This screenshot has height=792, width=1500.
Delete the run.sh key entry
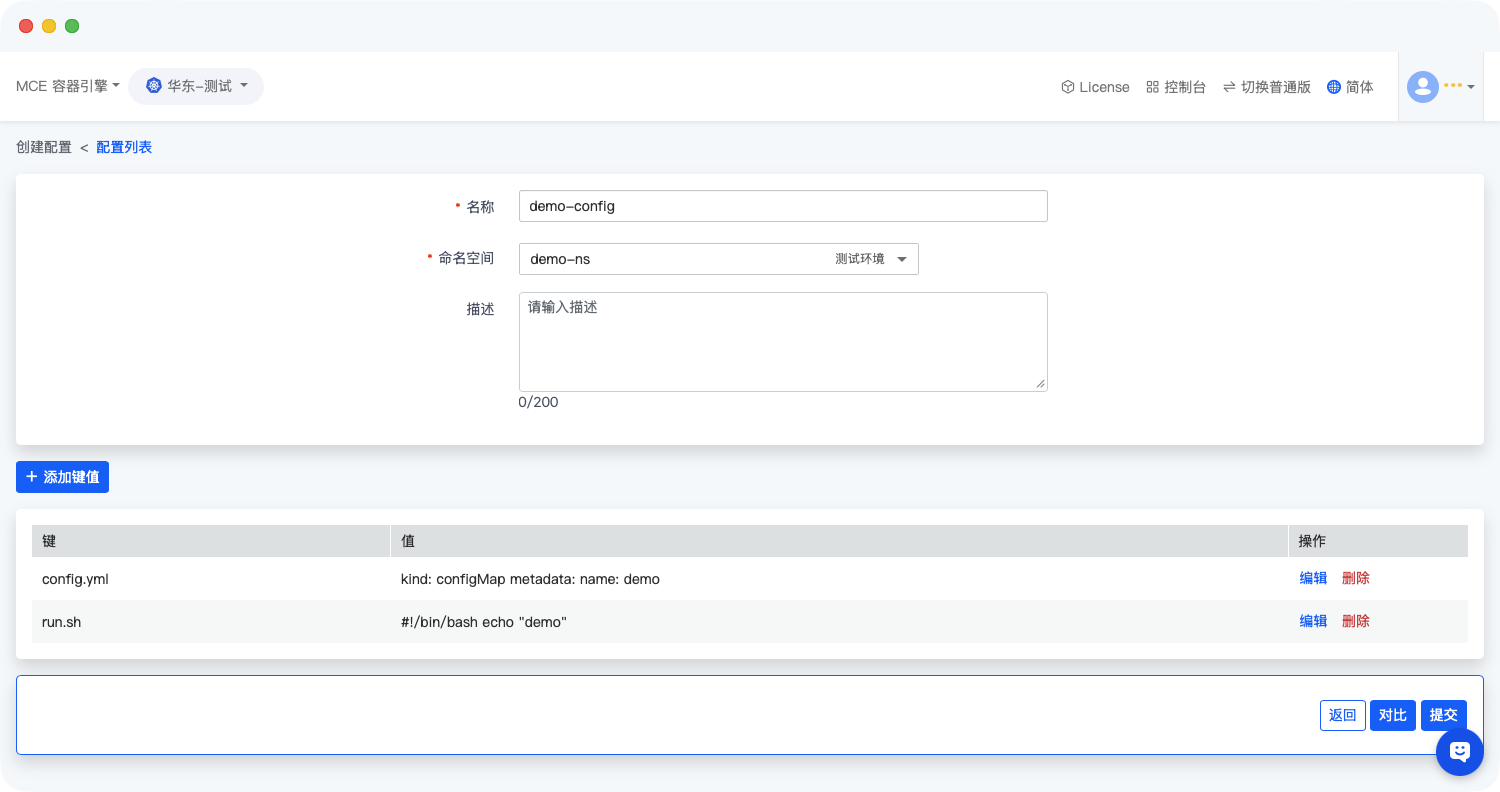[1355, 621]
